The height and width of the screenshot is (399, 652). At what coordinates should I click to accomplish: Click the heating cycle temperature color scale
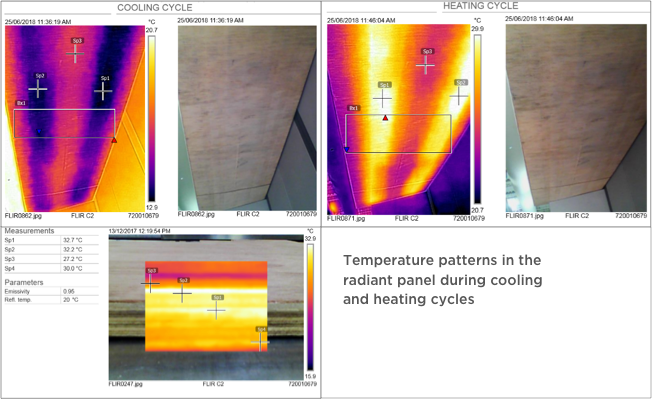(x=477, y=119)
